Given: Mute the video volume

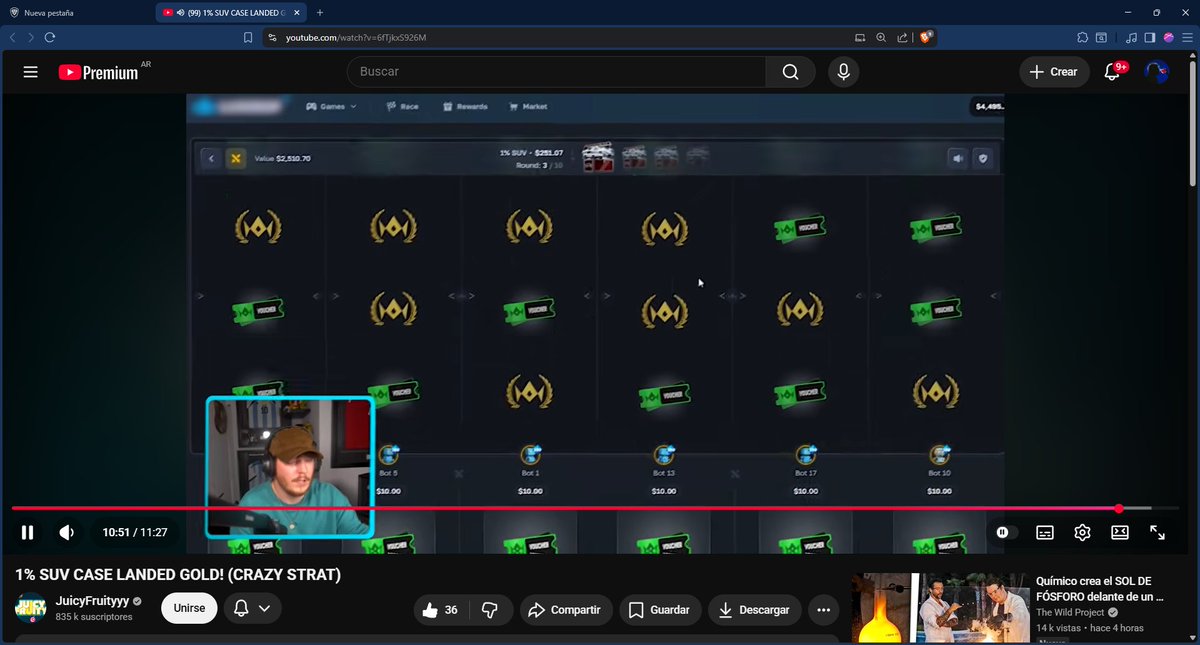Looking at the screenshot, I should tap(66, 533).
